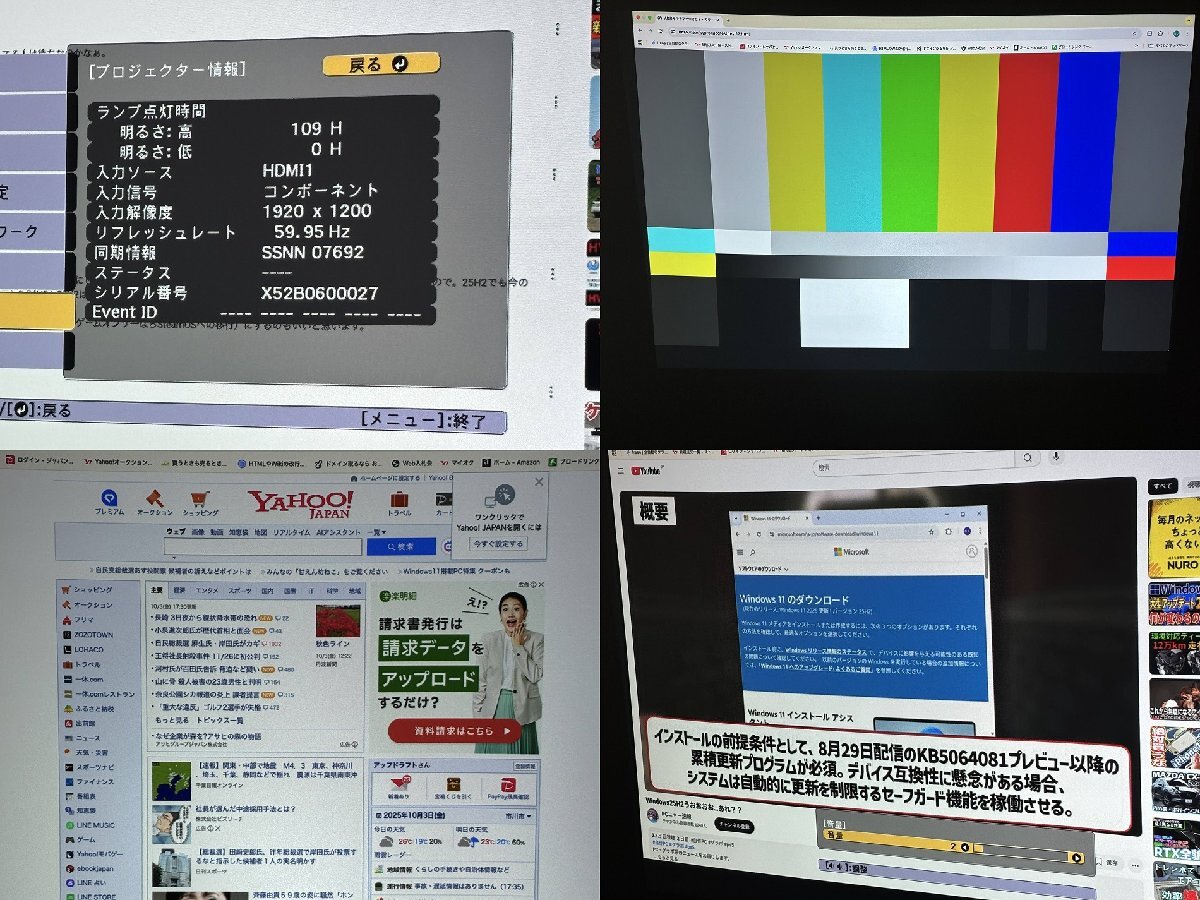Open the トラベル suitcase icon in Yahoo header
Screen dimensions: 1200x900
pyautogui.click(x=399, y=503)
